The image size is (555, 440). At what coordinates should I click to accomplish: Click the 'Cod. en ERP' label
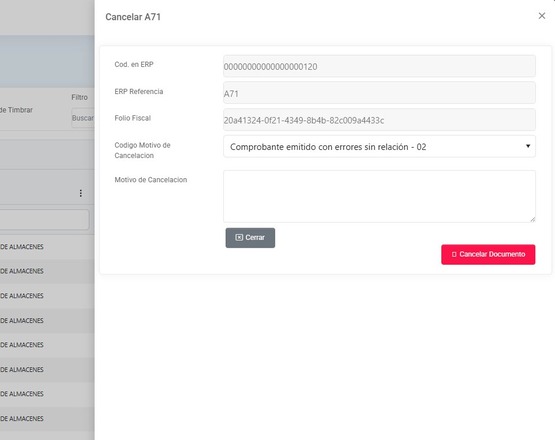[134, 64]
